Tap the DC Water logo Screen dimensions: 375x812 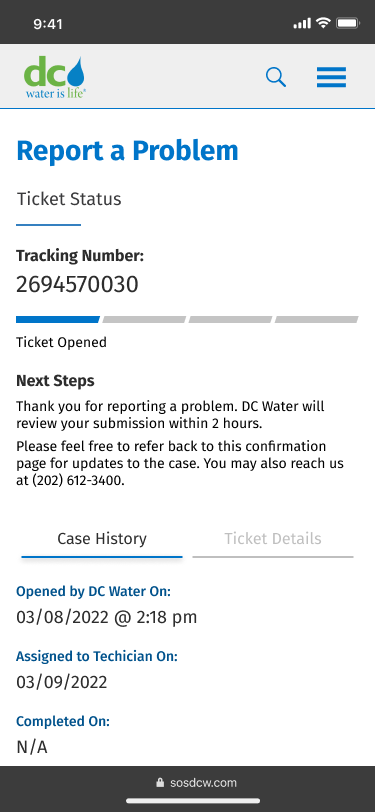(x=55, y=78)
